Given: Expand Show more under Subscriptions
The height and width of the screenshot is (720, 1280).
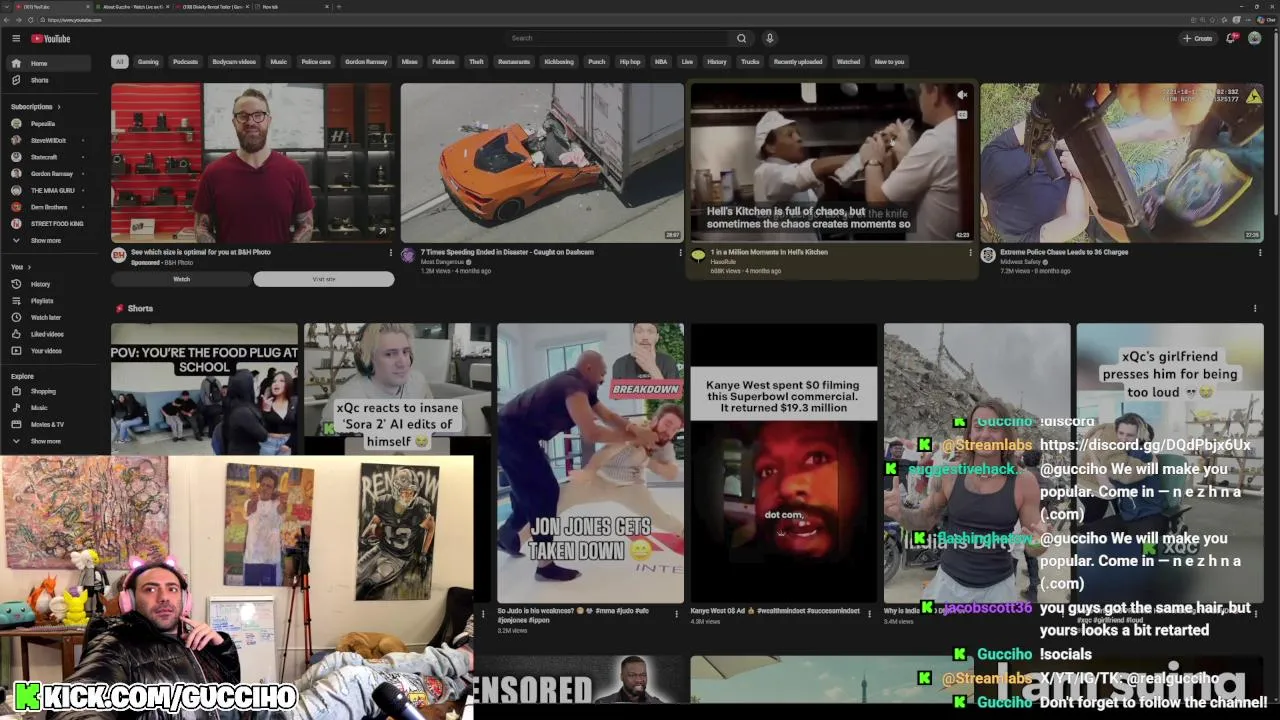Looking at the screenshot, I should click(x=48, y=240).
